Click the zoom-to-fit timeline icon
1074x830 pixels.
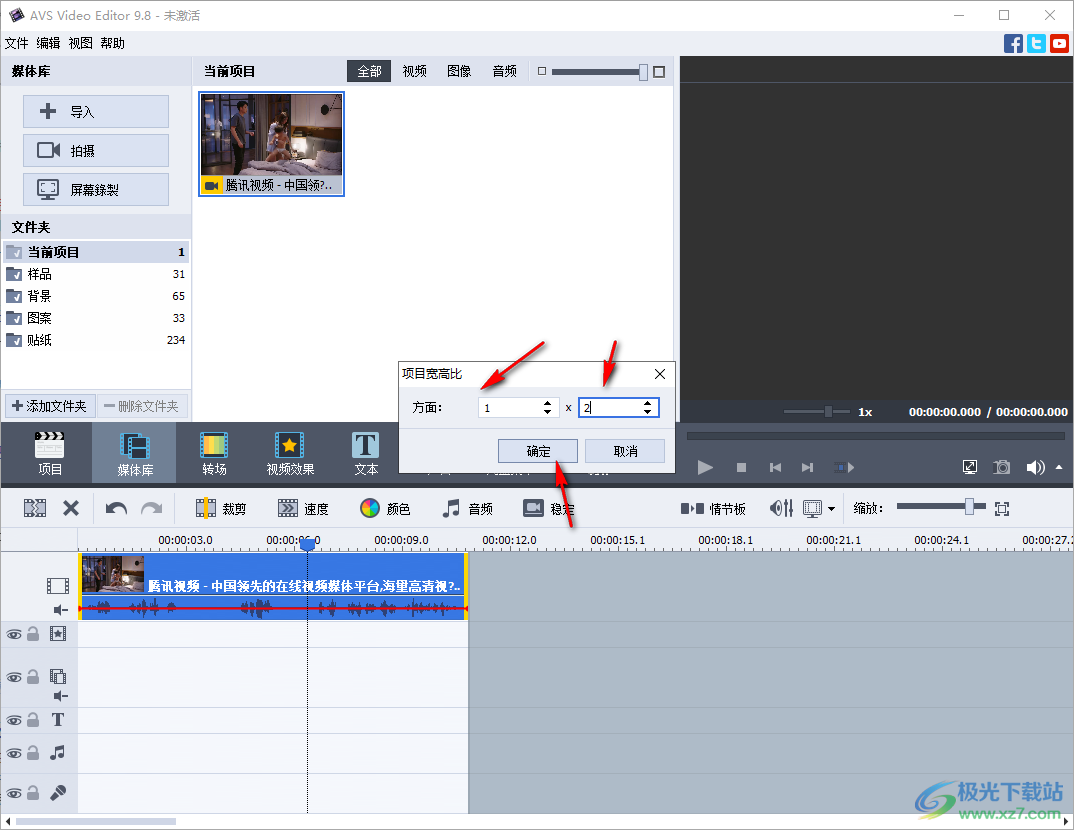click(x=1002, y=509)
